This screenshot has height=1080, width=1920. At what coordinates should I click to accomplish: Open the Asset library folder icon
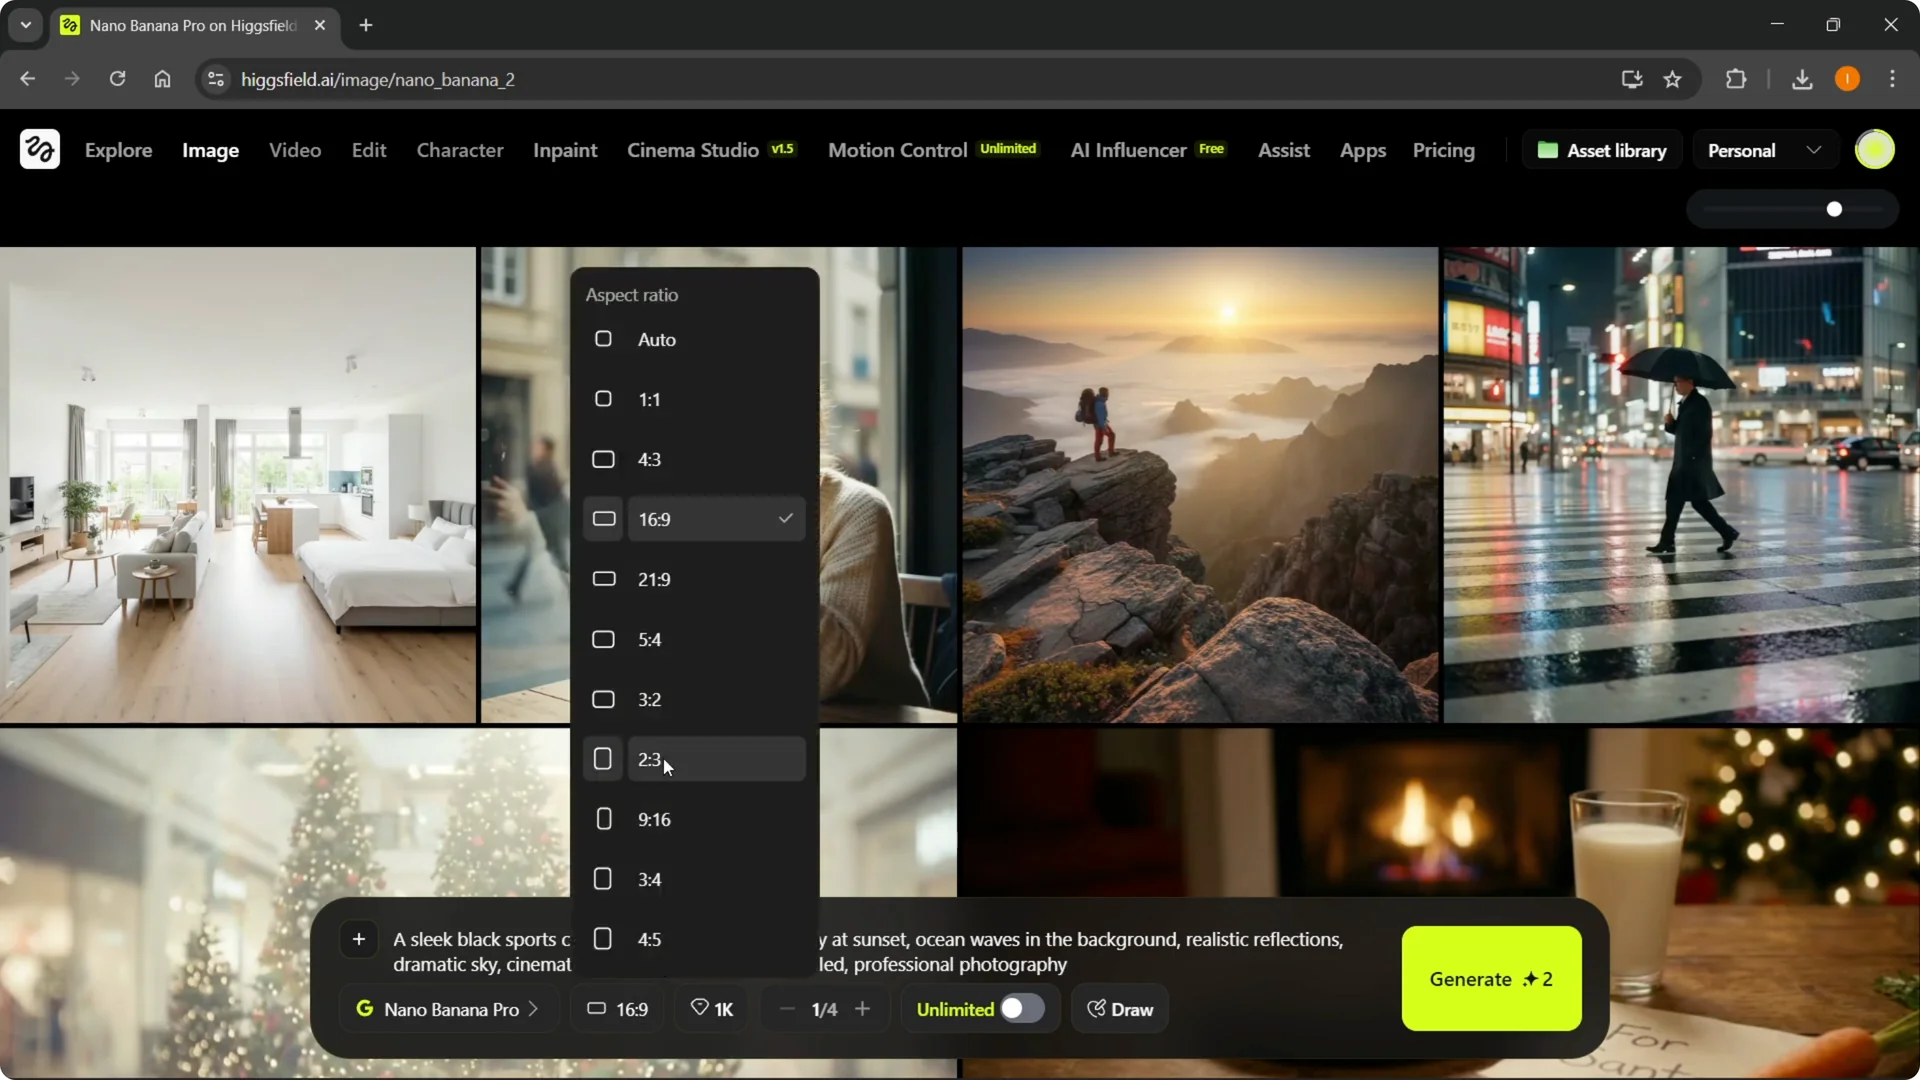pyautogui.click(x=1548, y=149)
